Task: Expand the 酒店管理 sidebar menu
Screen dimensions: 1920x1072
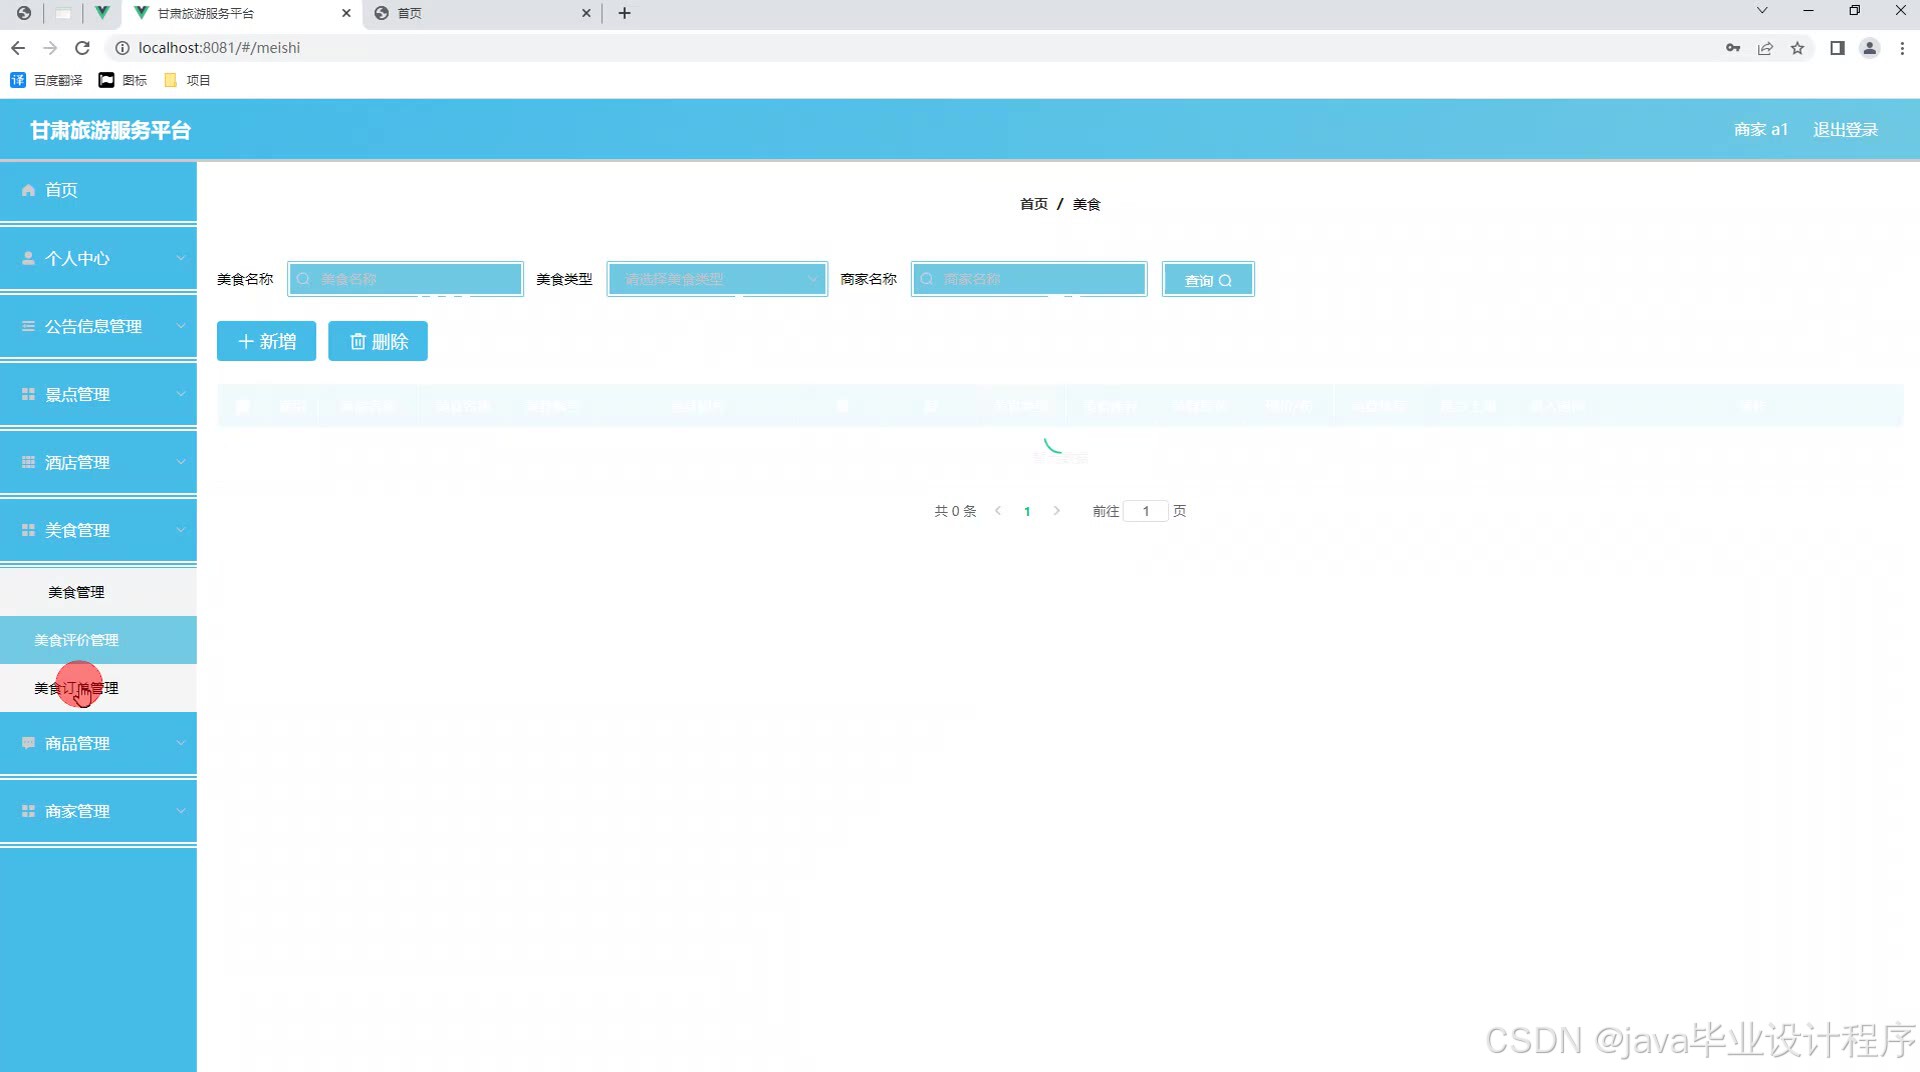Action: 98,462
